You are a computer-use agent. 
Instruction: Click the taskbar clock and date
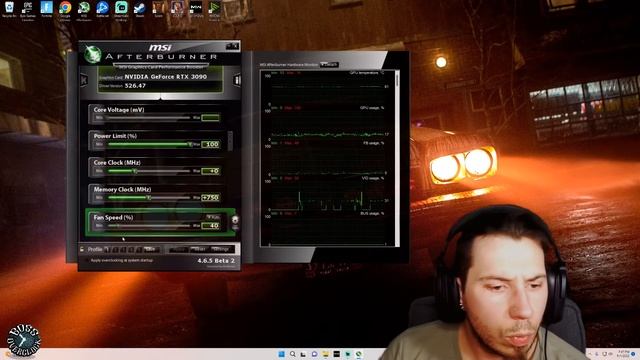point(623,353)
